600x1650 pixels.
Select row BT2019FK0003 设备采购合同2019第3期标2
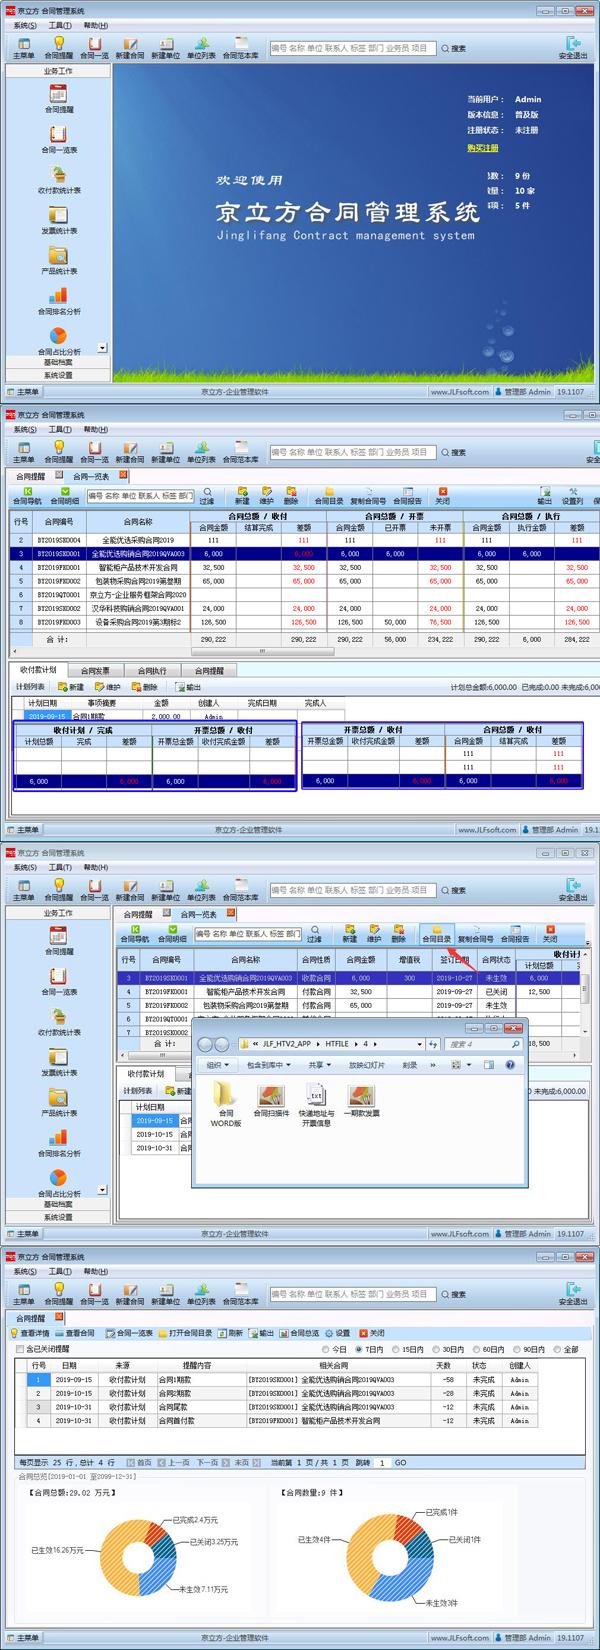point(305,622)
